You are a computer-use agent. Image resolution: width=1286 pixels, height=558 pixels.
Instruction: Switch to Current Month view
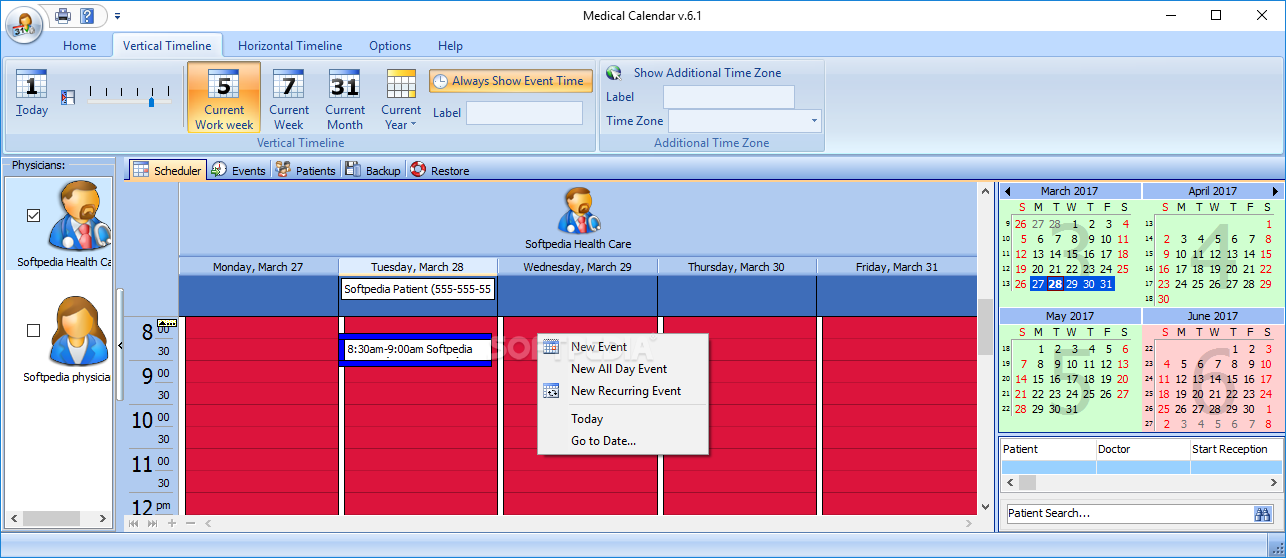(345, 98)
